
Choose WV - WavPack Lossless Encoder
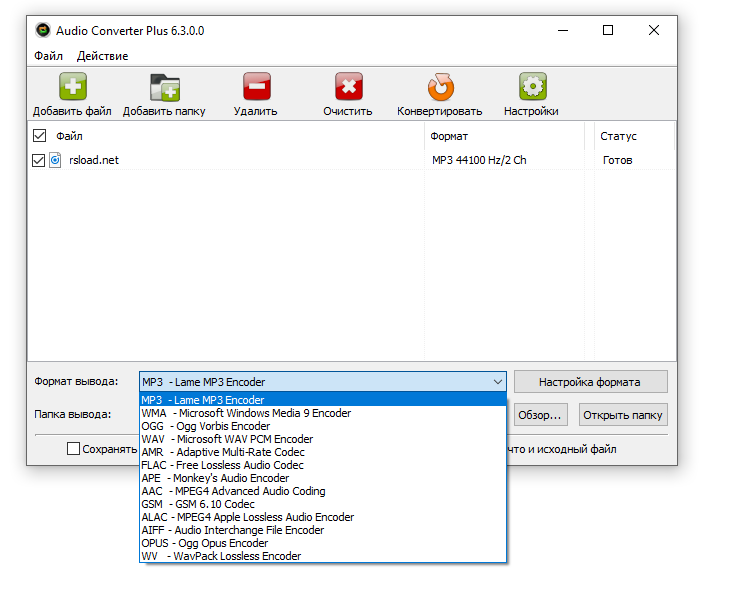[x=323, y=556]
